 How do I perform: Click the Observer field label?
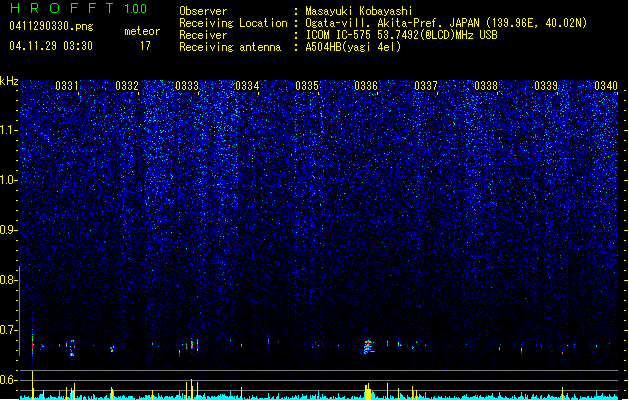click(x=203, y=11)
